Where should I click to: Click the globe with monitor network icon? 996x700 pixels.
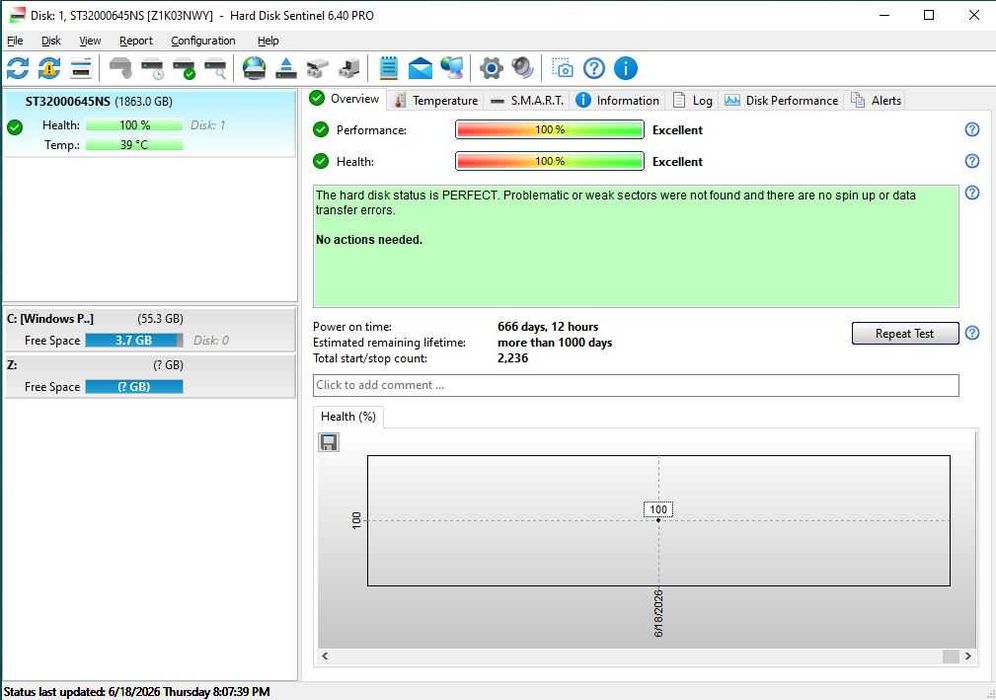tap(452, 69)
